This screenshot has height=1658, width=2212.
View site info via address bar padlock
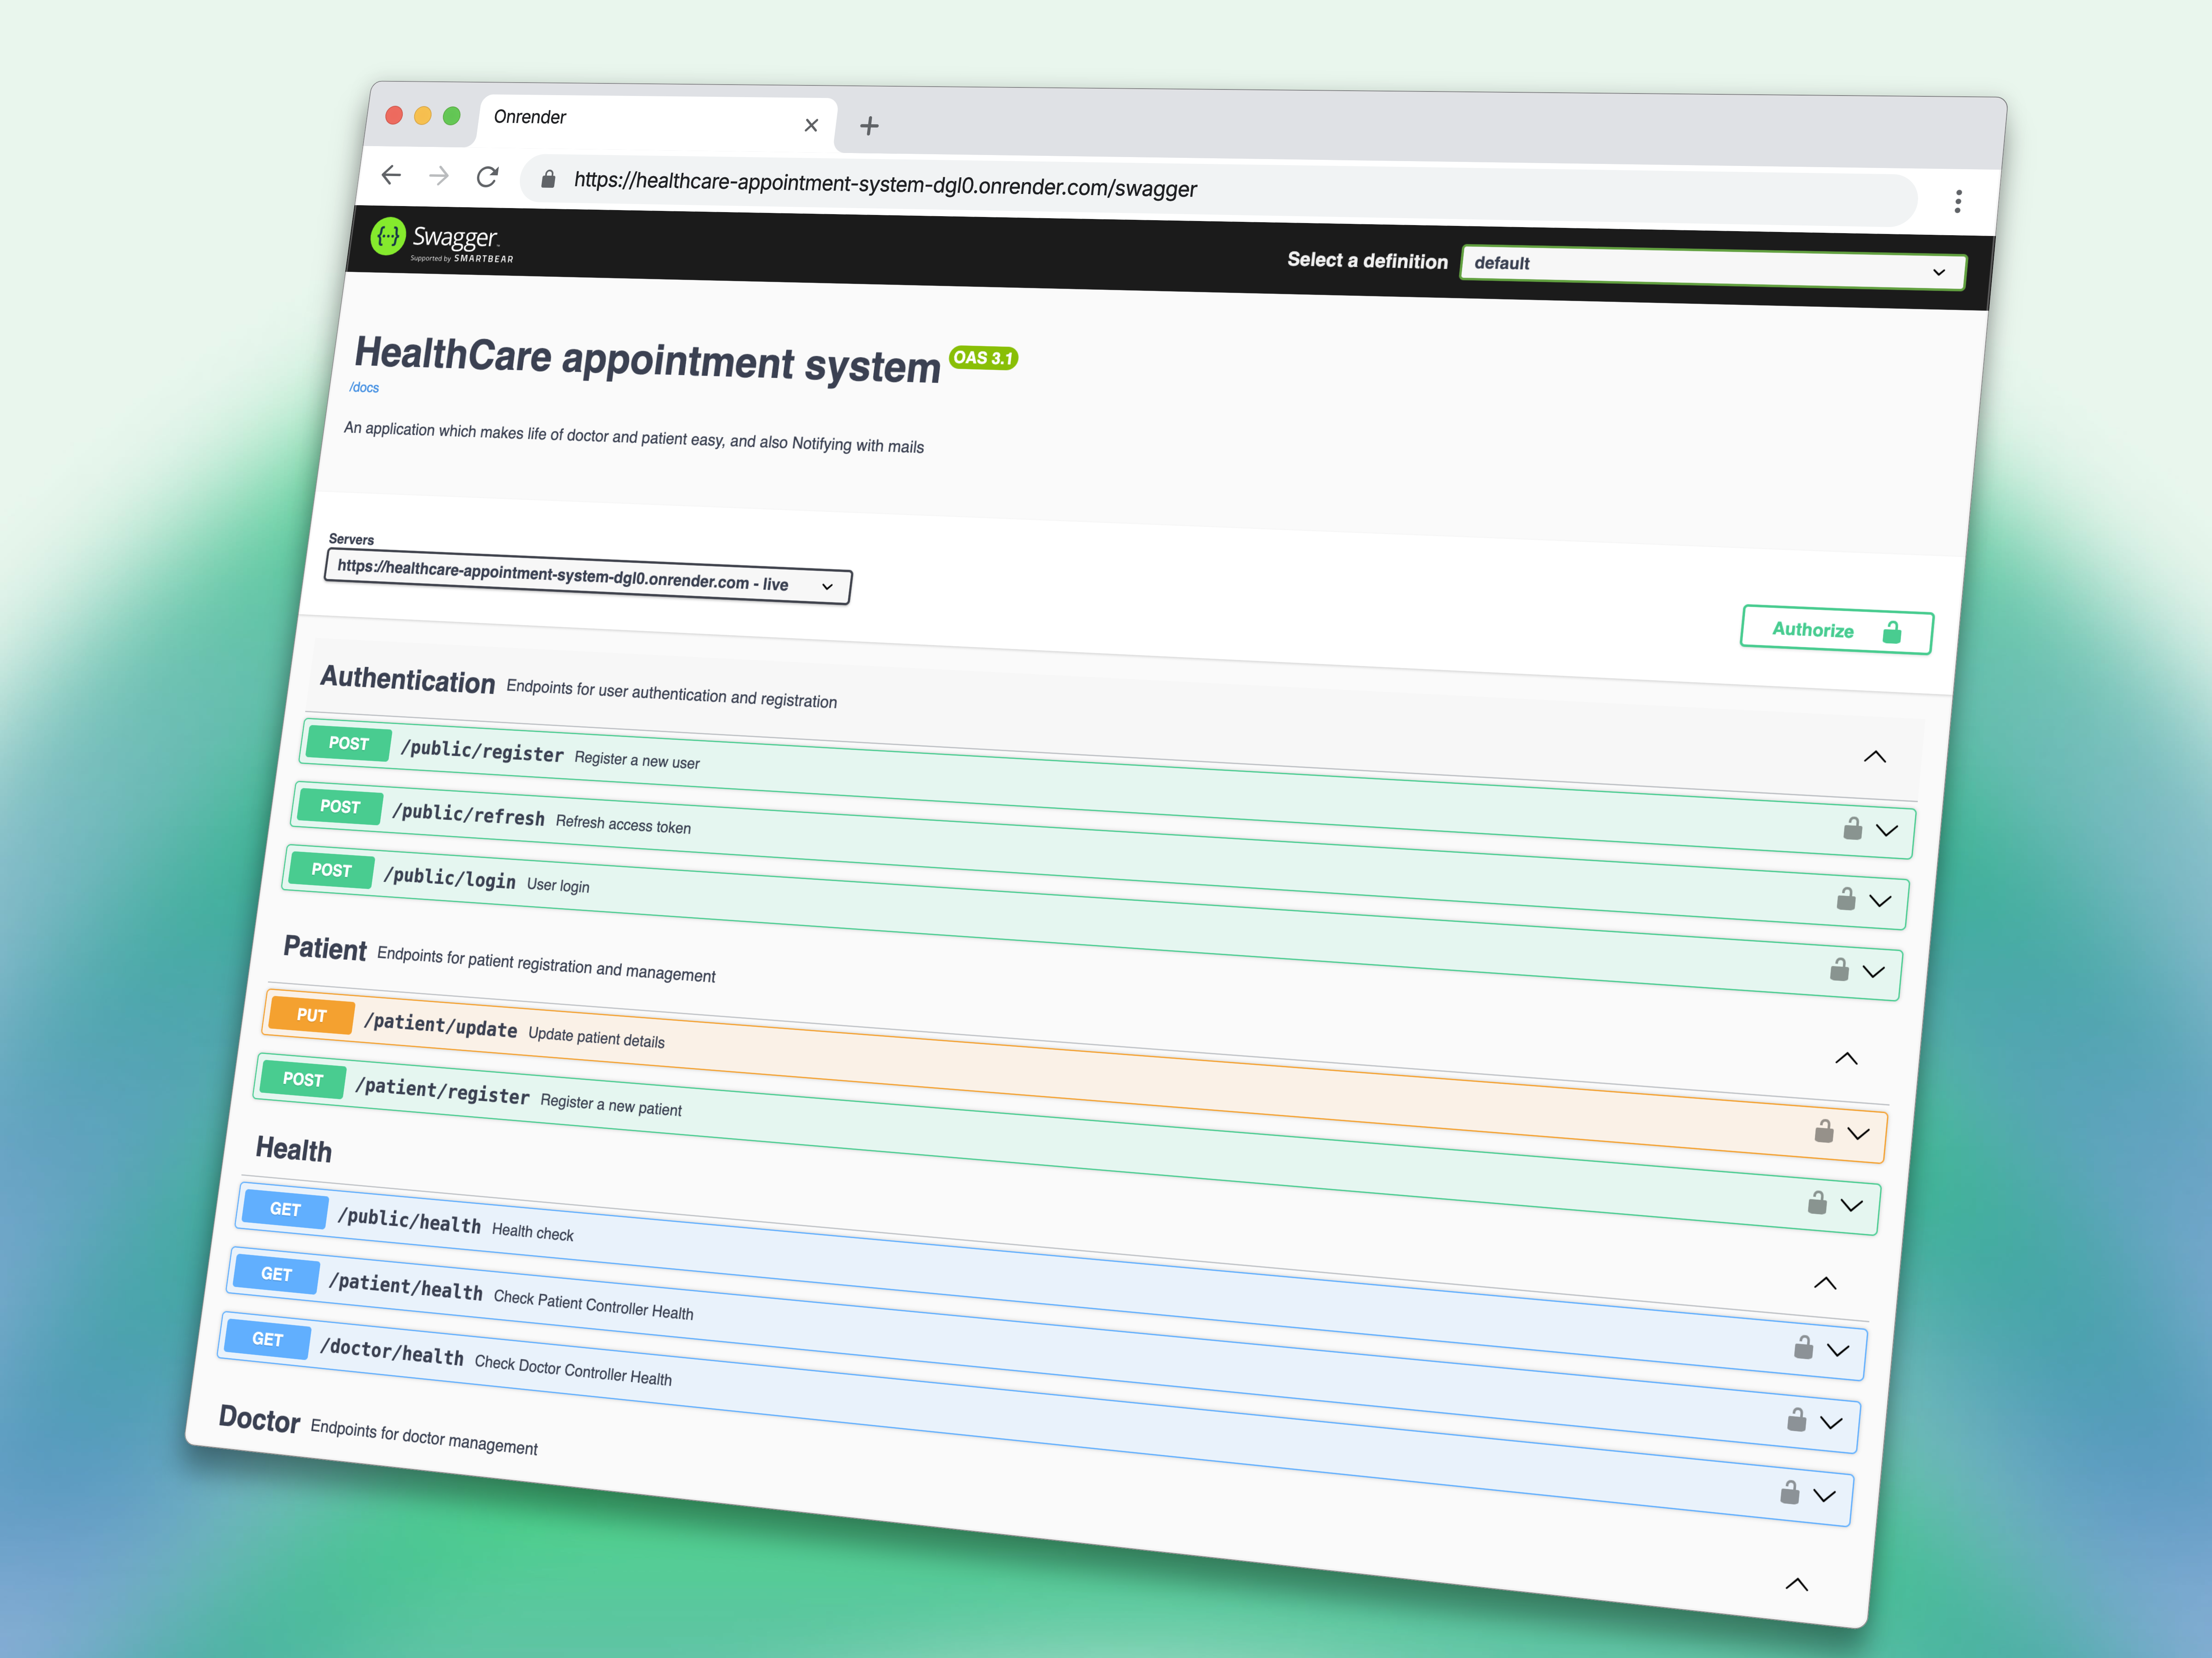[548, 179]
